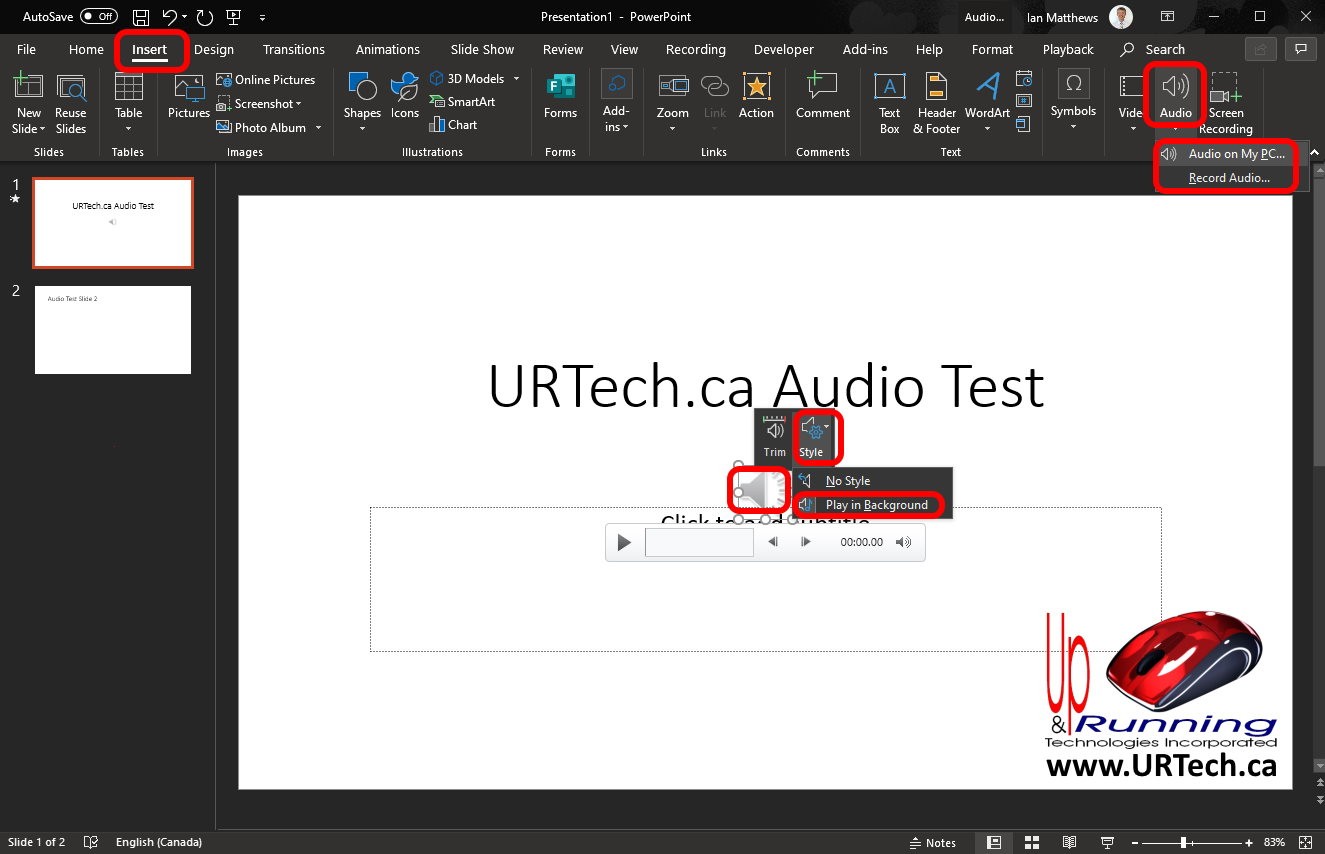The width and height of the screenshot is (1325, 854).
Task: Select the slide 2 thumbnail
Action: (113, 330)
